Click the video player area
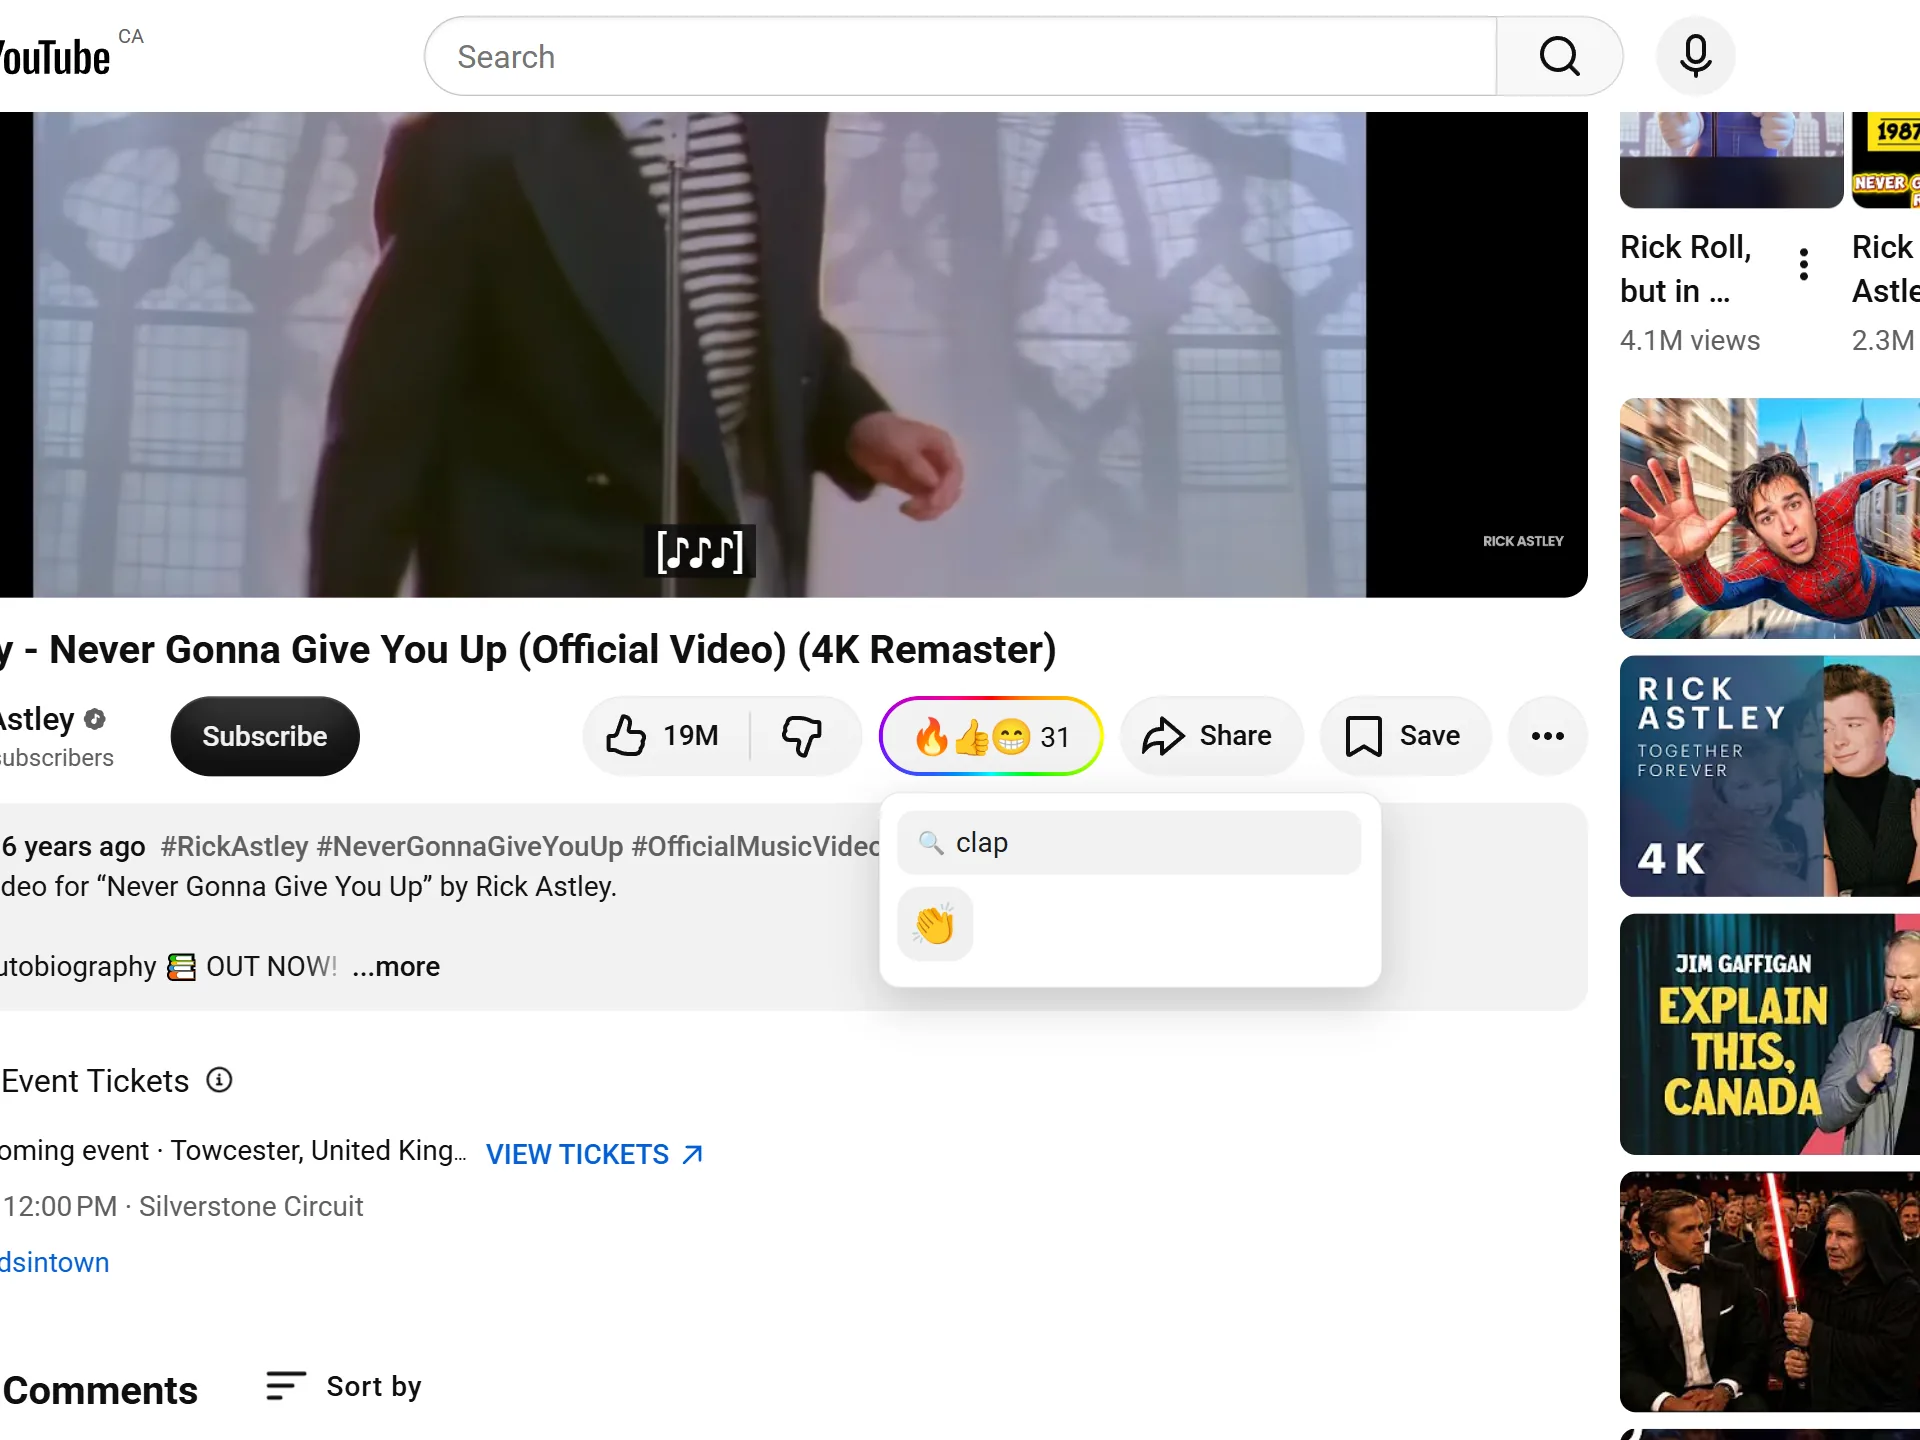This screenshot has height=1440, width=1920. pyautogui.click(x=794, y=354)
